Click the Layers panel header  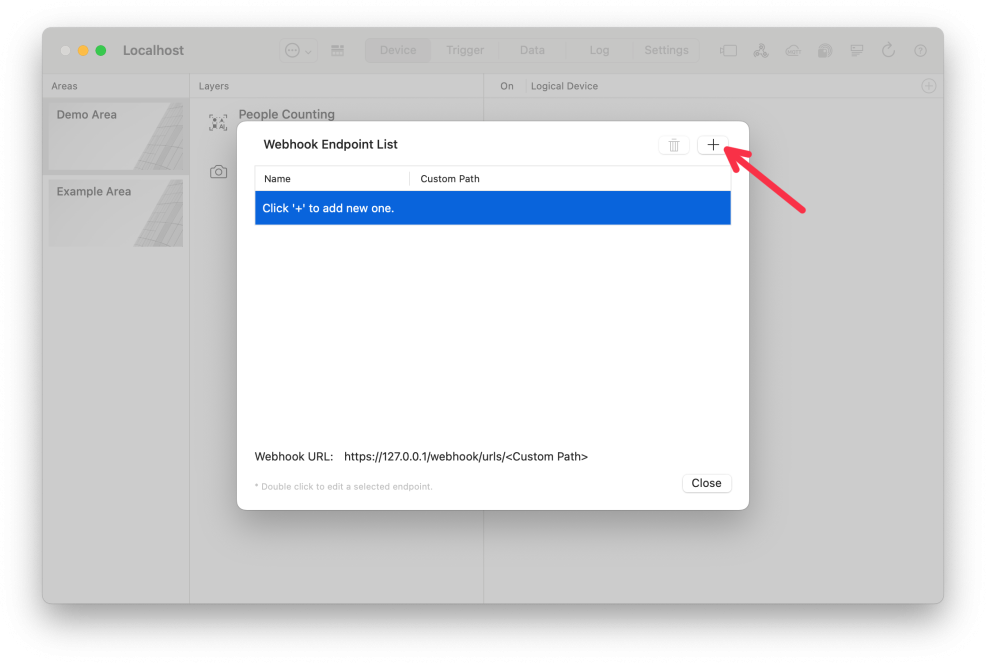[214, 86]
